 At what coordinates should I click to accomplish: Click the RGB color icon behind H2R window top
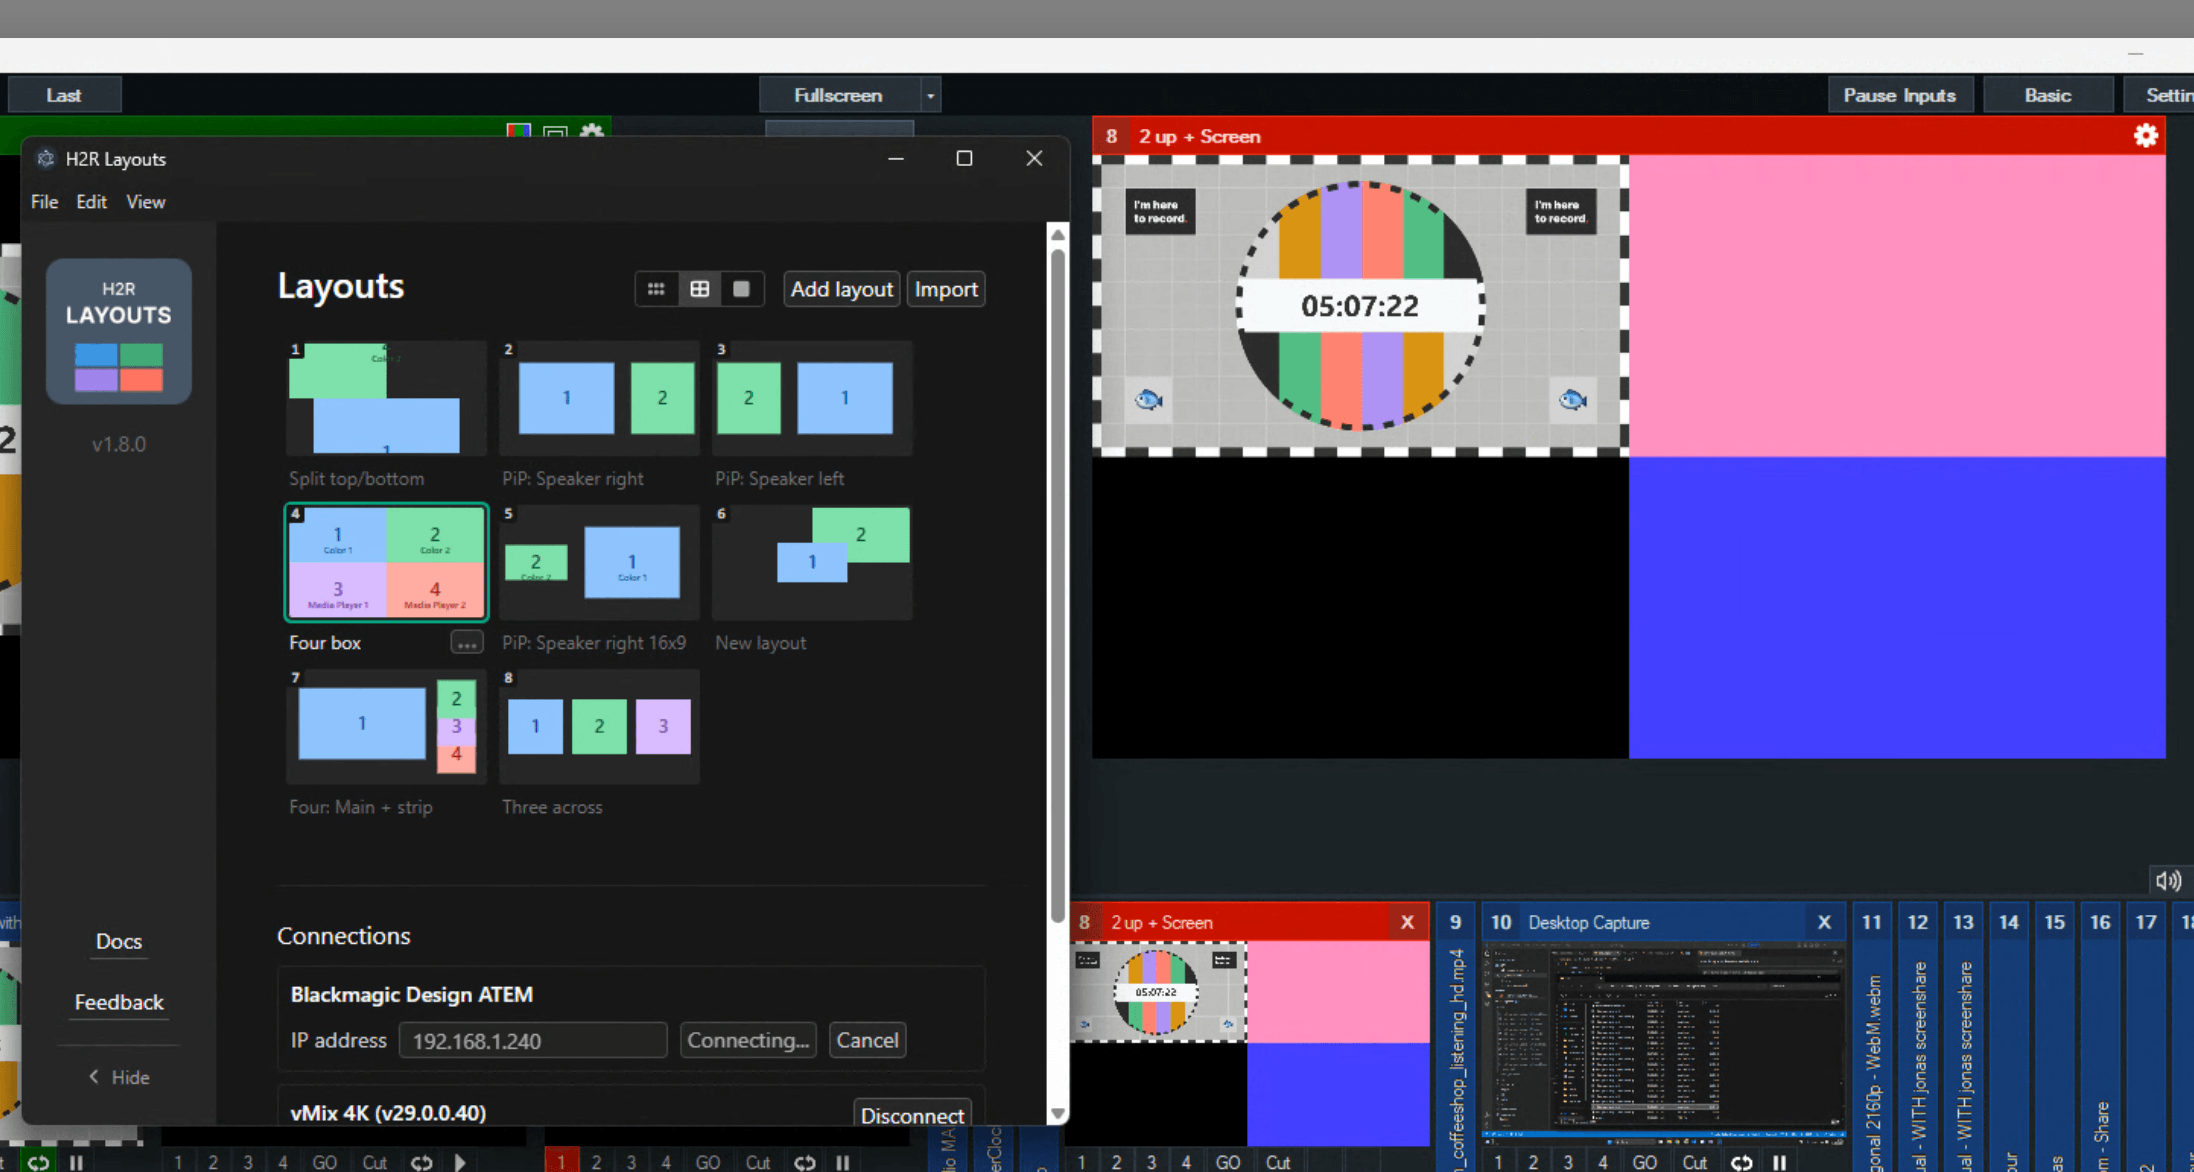[518, 131]
